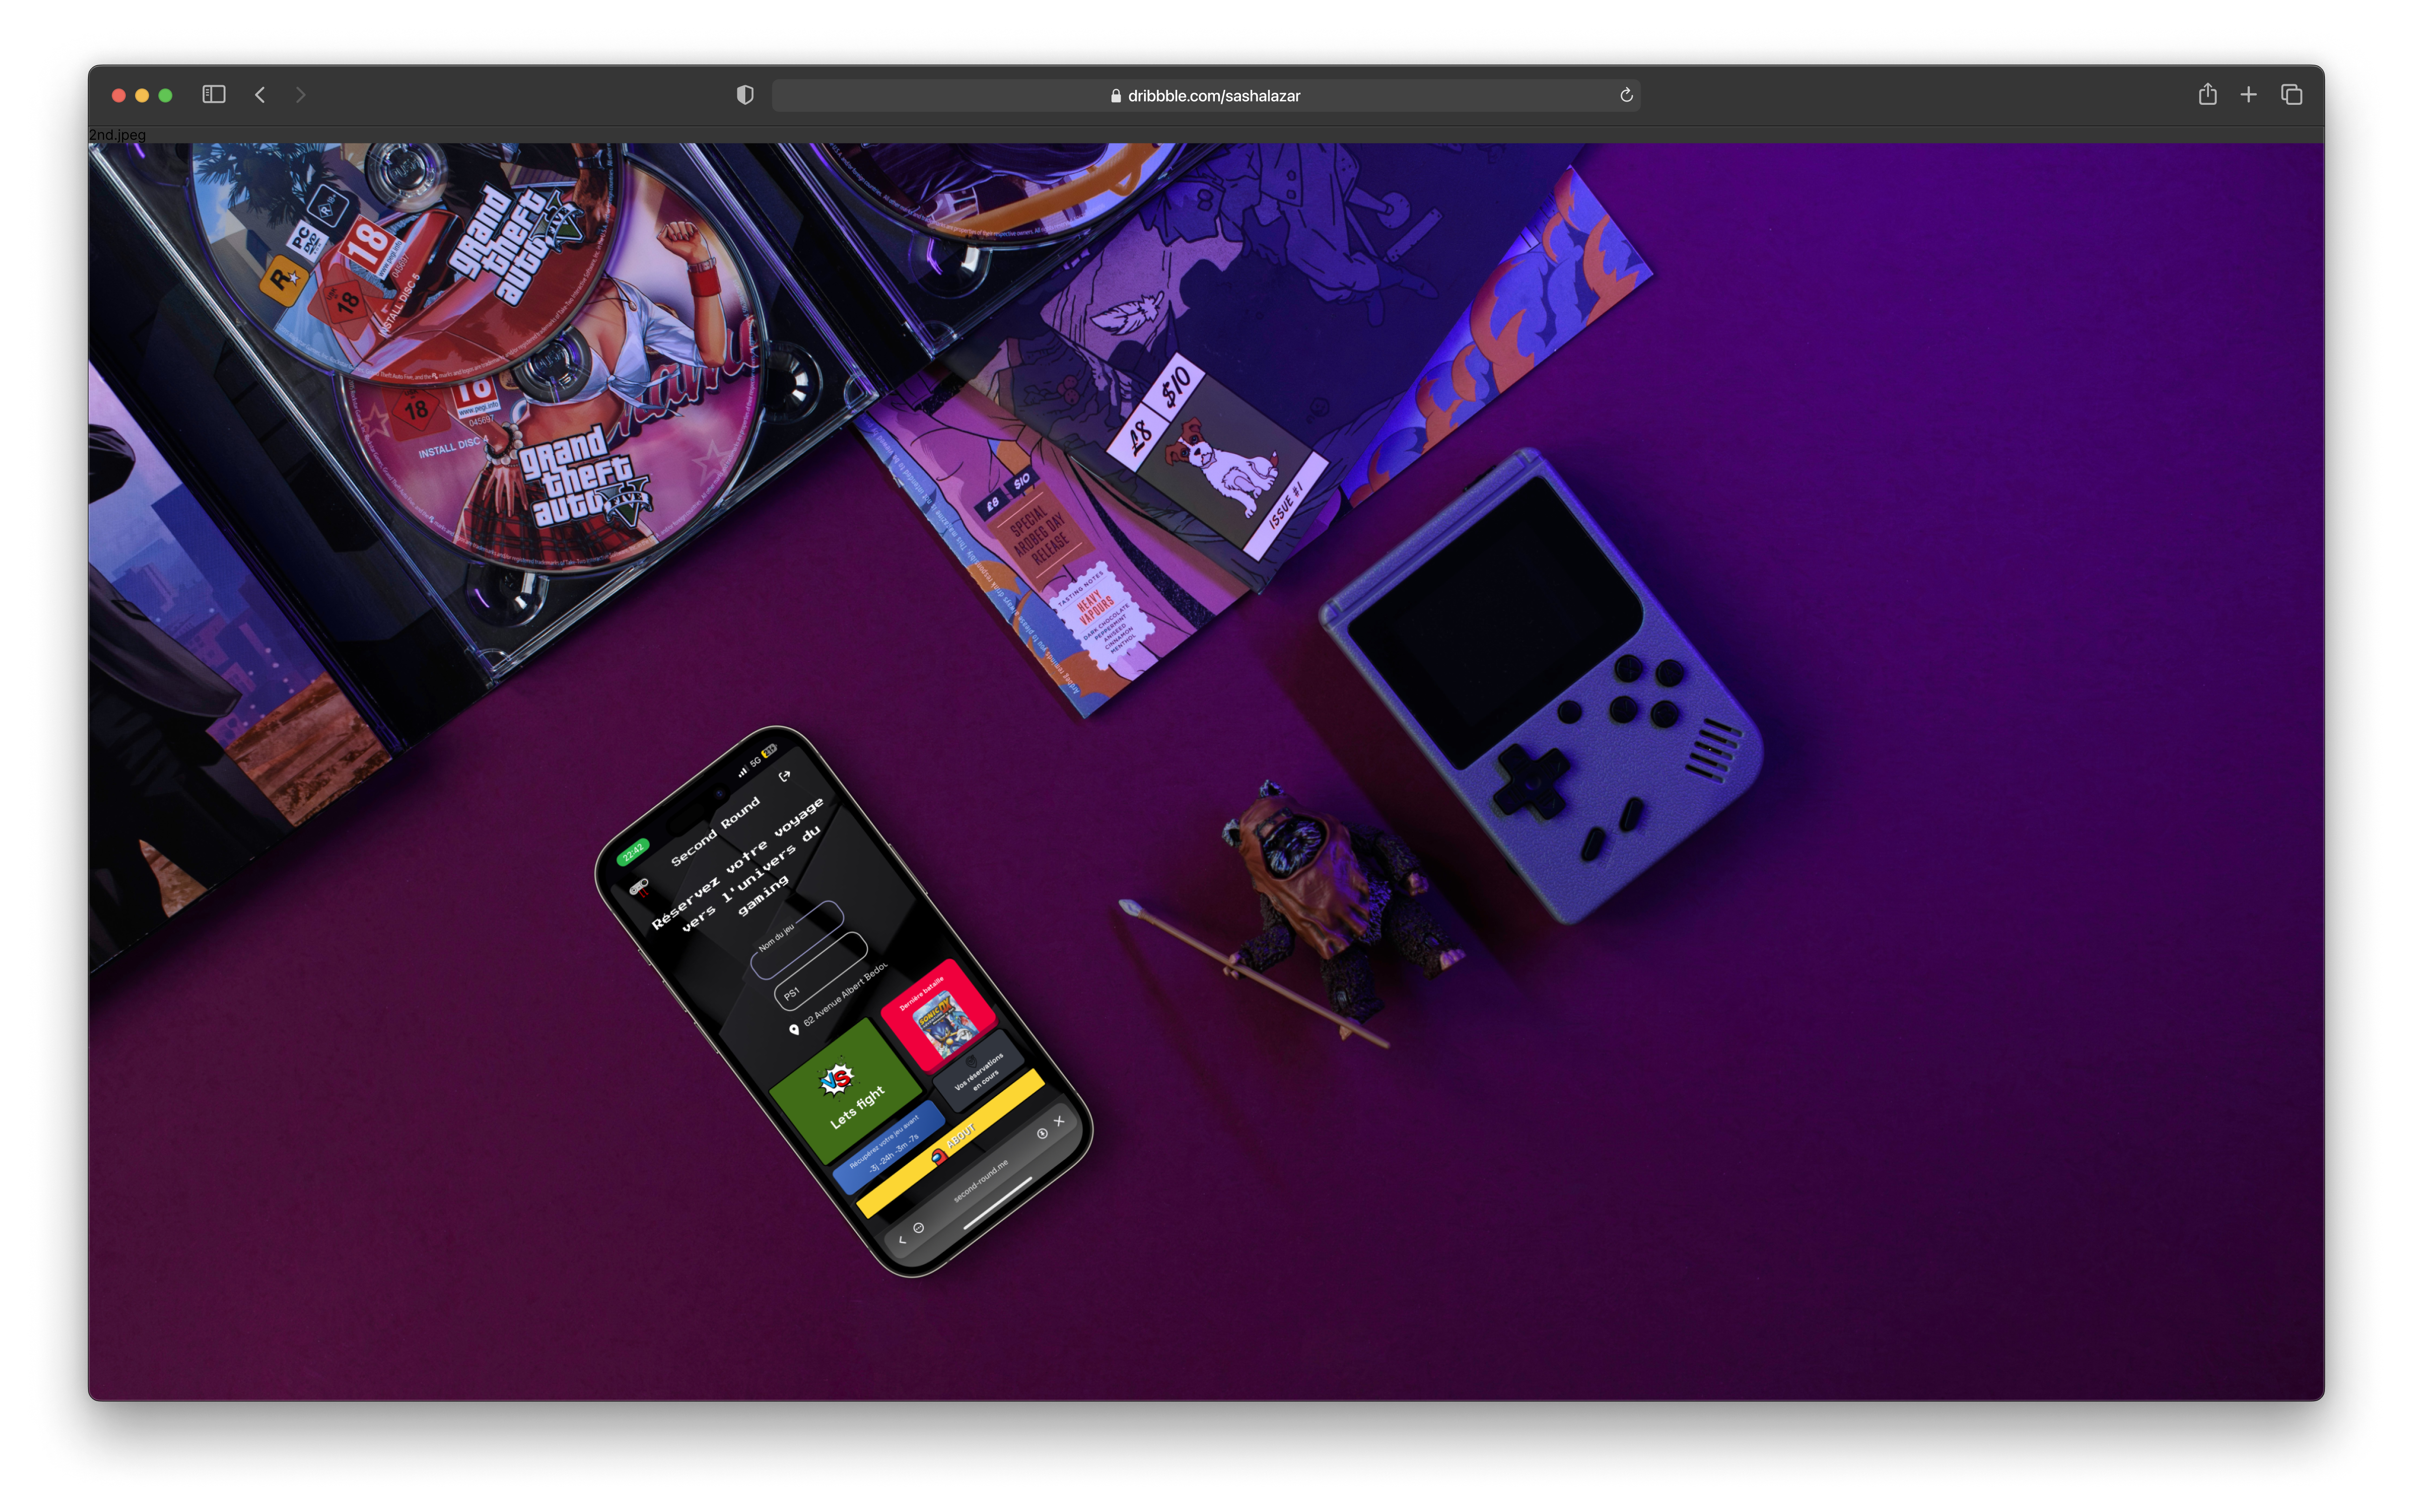Enter full screen with green button
2412x1512 pixels.
166,95
